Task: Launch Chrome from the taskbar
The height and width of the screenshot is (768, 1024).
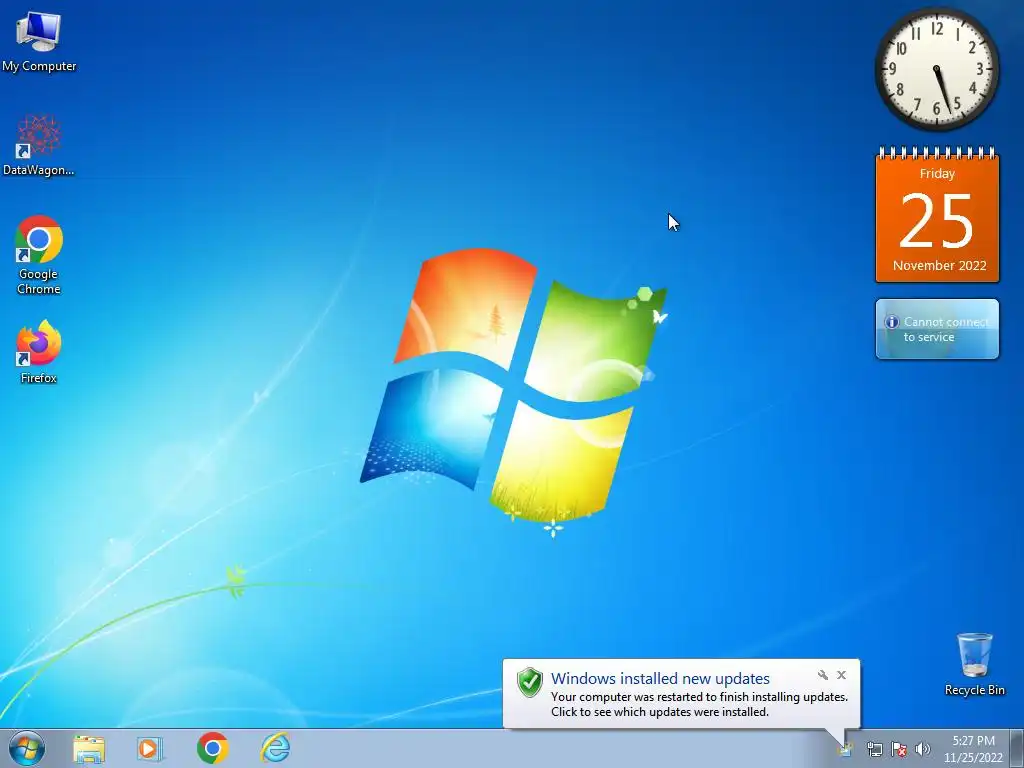Action: pyautogui.click(x=212, y=748)
